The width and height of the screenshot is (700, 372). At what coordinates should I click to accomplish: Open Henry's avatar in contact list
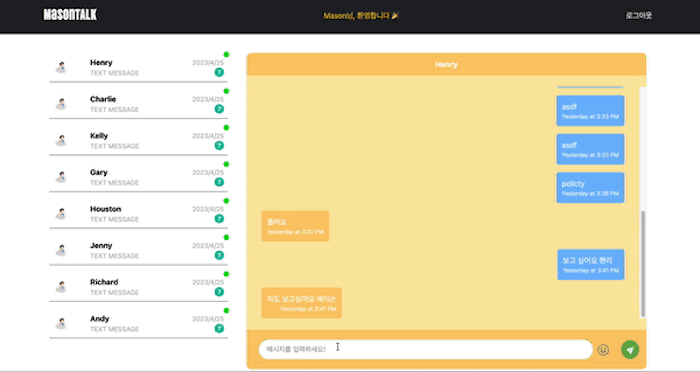[x=61, y=67]
